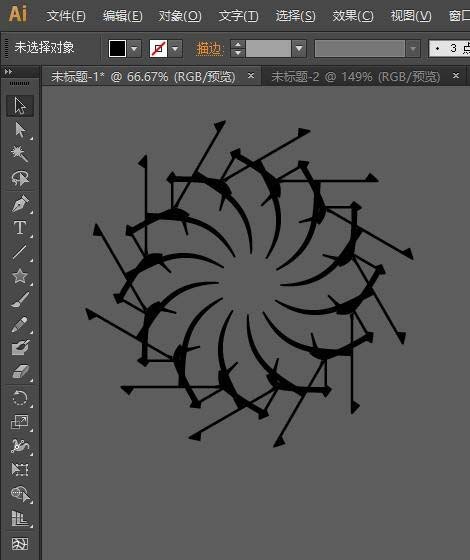This screenshot has height=560, width=470.
Task: Click the Illustrator Ai logo
Action: [17, 14]
